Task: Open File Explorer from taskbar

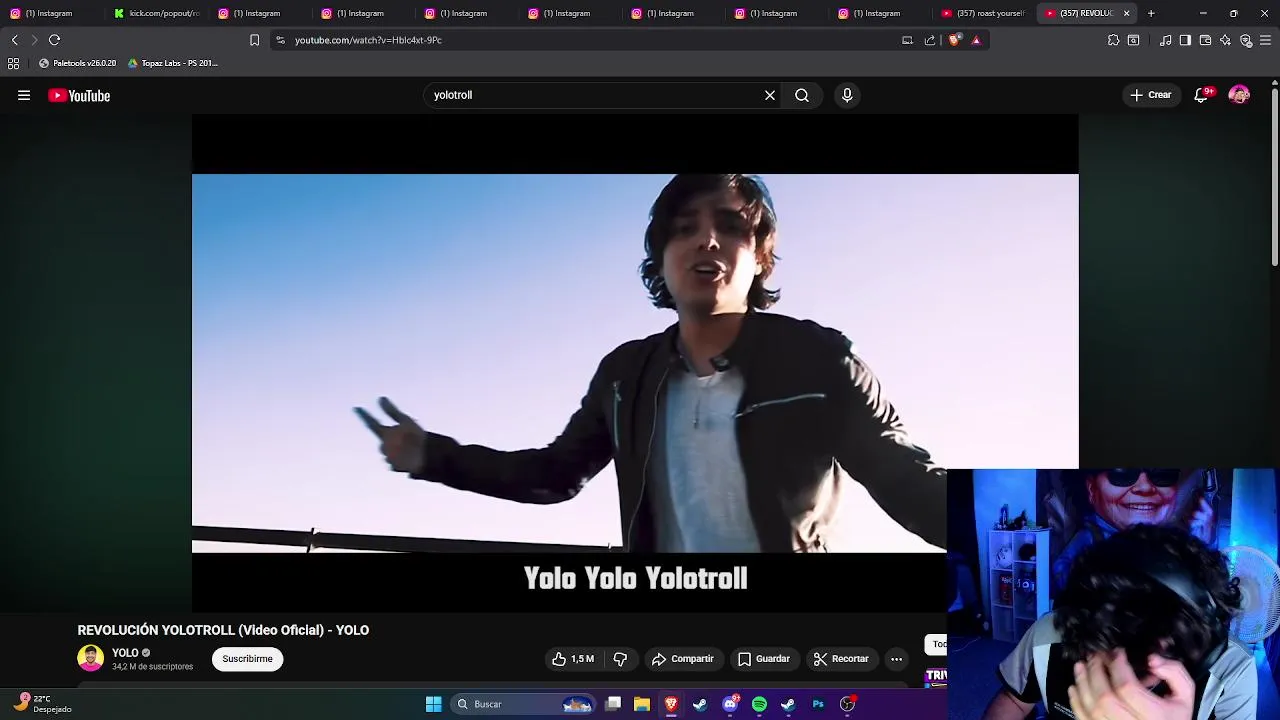Action: pos(642,704)
